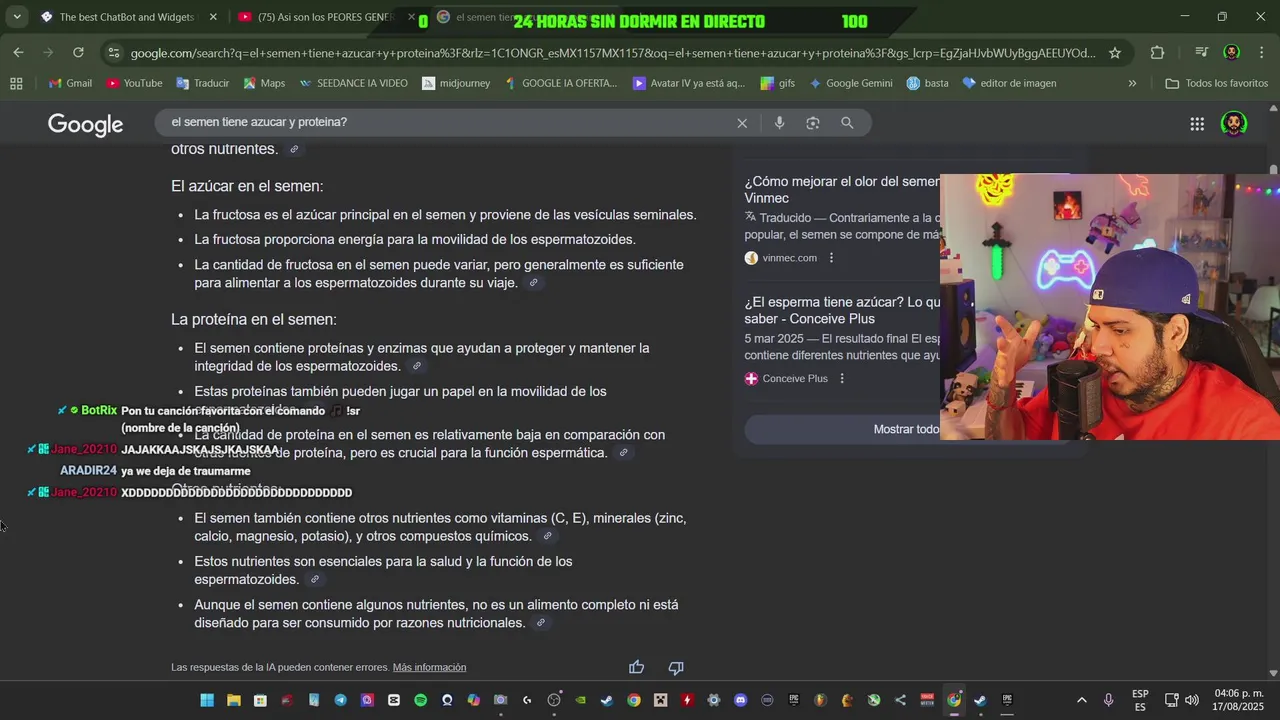1280x720 pixels.
Task: Open Telegram from the taskbar
Action: (x=340, y=700)
